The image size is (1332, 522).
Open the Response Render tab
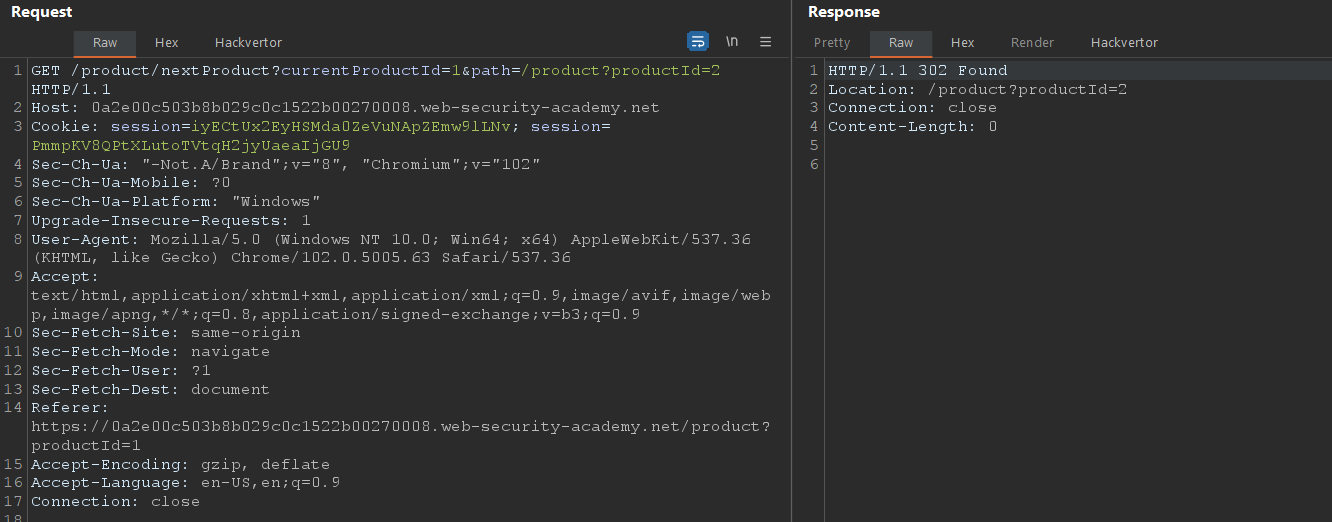click(1032, 43)
